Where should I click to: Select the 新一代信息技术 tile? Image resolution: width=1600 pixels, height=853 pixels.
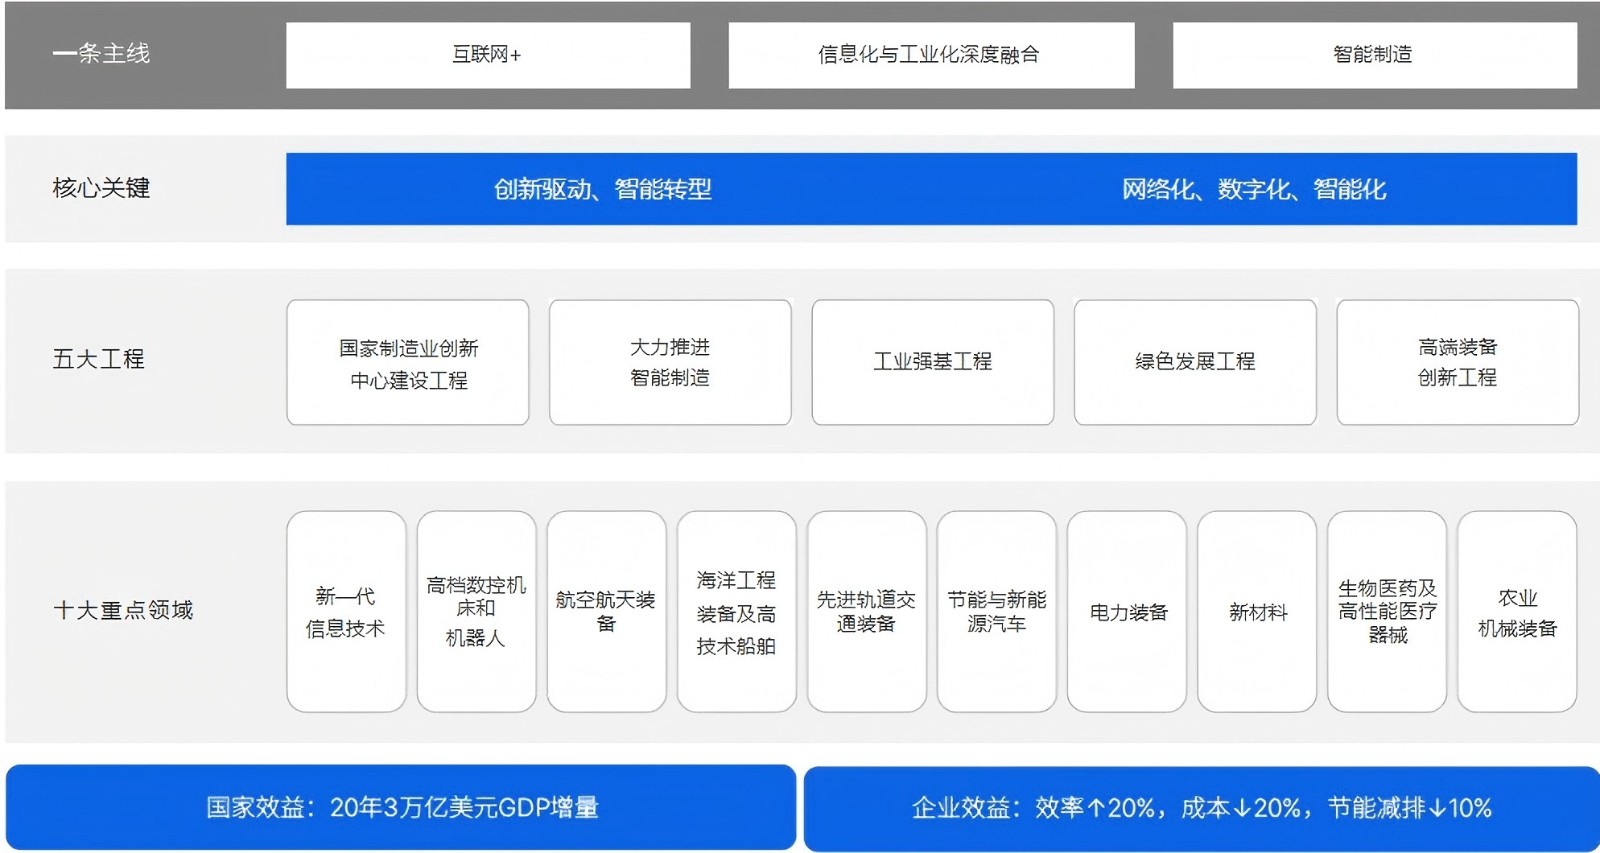tap(346, 612)
